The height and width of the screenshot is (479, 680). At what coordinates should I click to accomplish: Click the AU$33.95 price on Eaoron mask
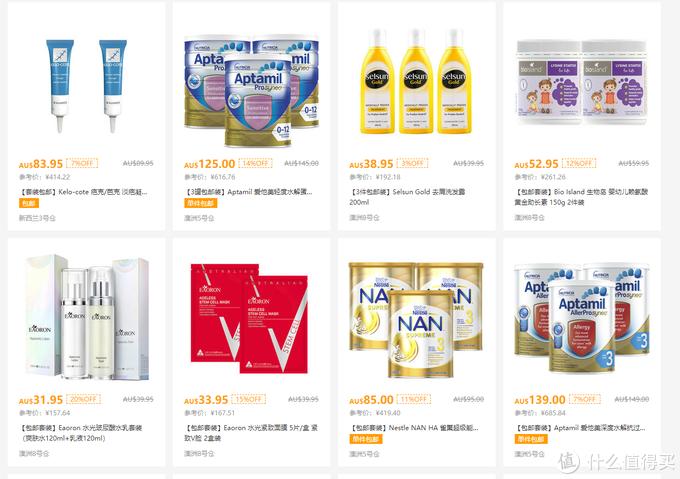(x=206, y=400)
